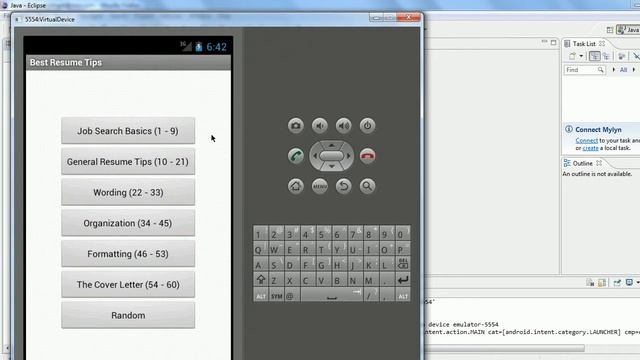Open Organization (34 - 45) tips

click(128, 223)
